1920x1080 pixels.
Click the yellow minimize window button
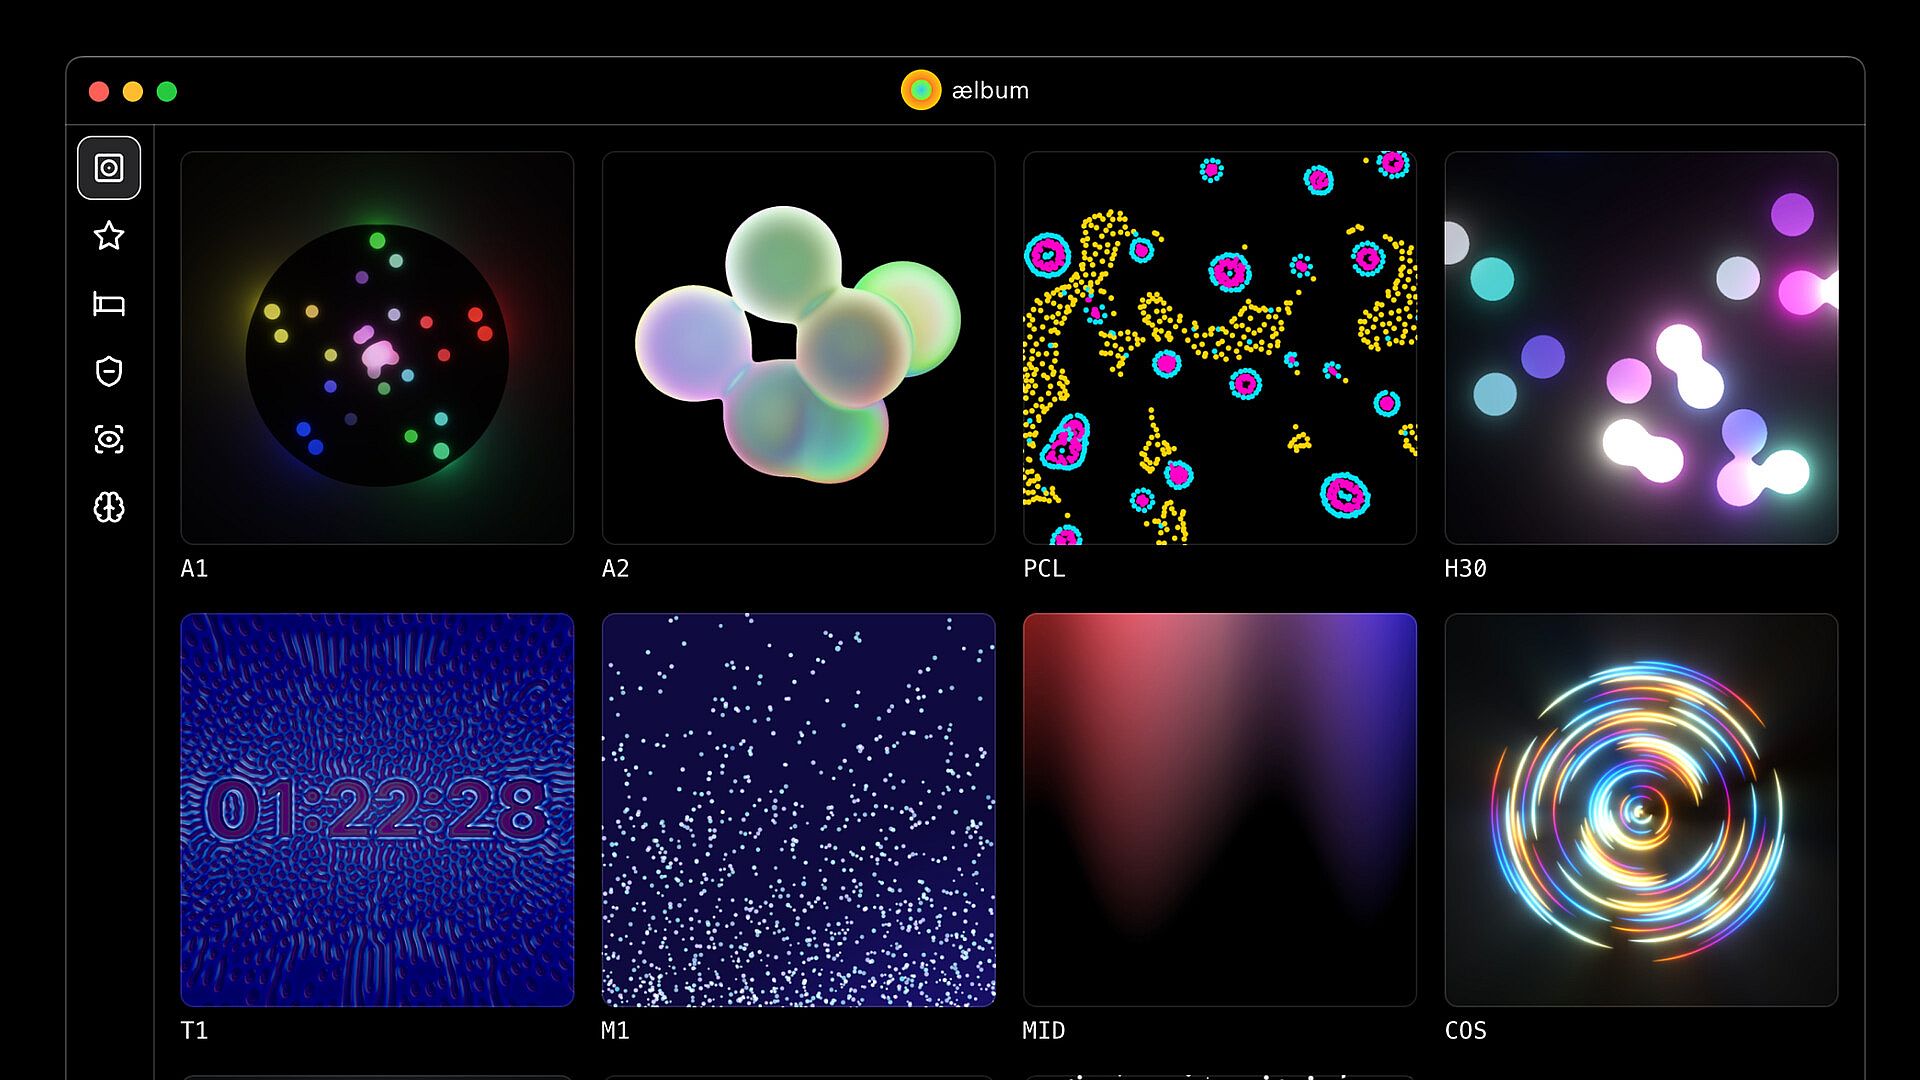pos(133,92)
